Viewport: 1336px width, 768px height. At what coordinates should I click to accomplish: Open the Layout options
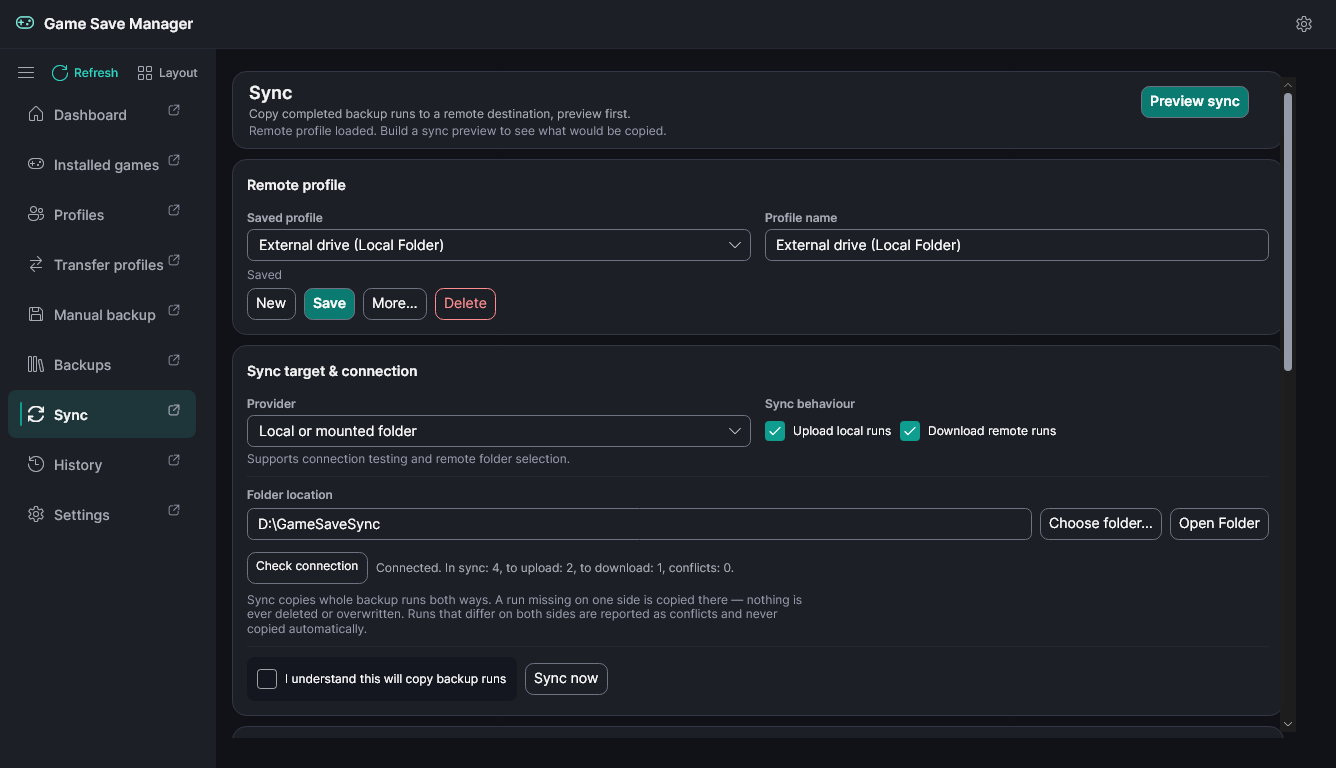[x=168, y=73]
